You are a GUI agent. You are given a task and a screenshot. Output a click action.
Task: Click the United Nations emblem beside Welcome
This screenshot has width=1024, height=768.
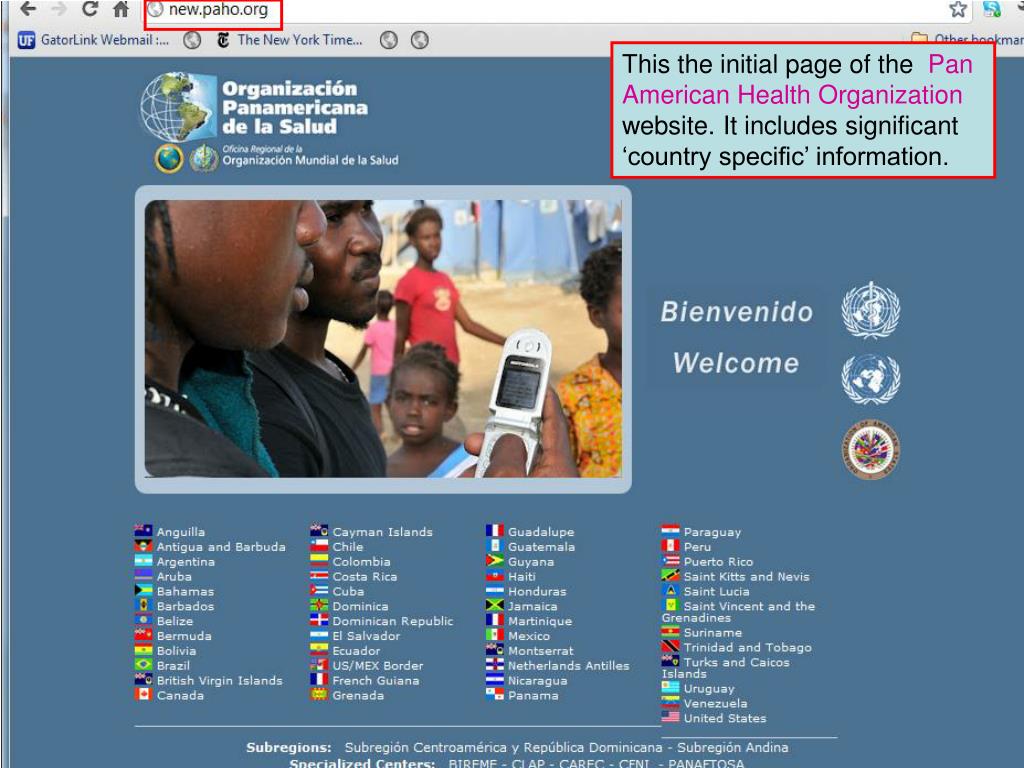coord(871,379)
